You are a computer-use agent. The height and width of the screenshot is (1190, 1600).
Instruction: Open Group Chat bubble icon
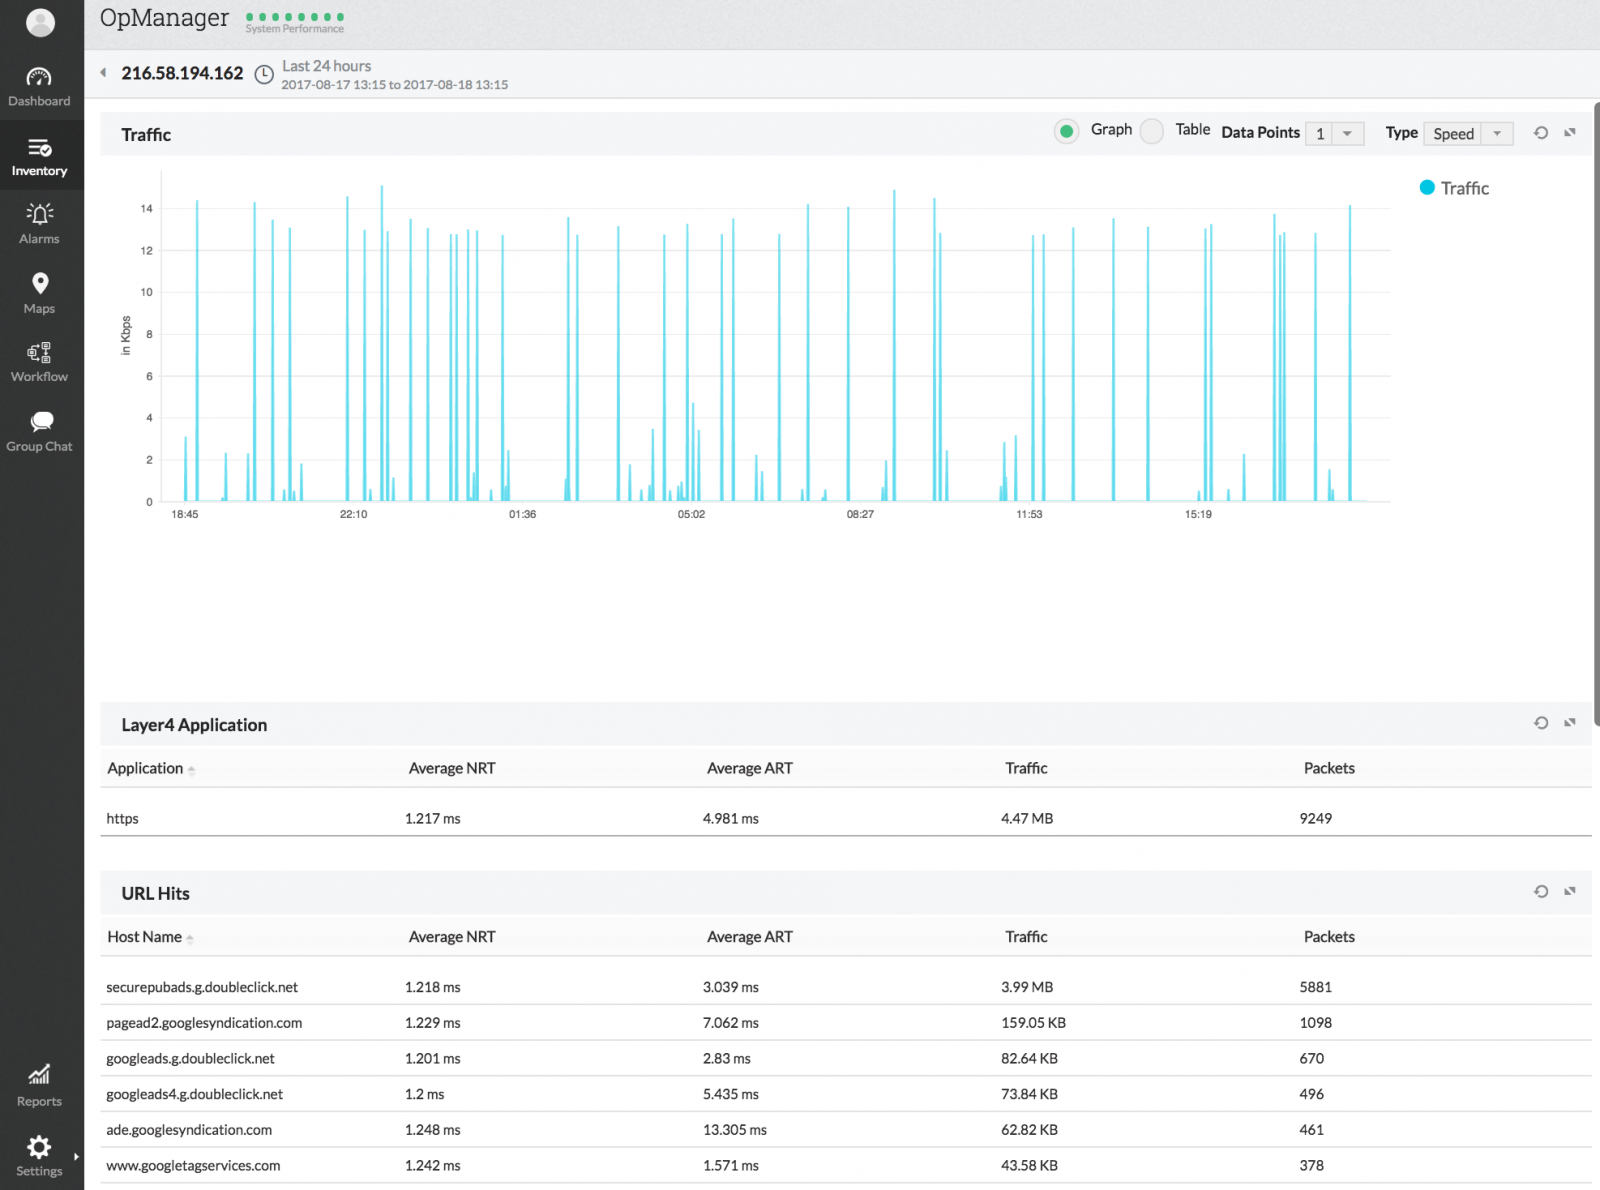41,422
